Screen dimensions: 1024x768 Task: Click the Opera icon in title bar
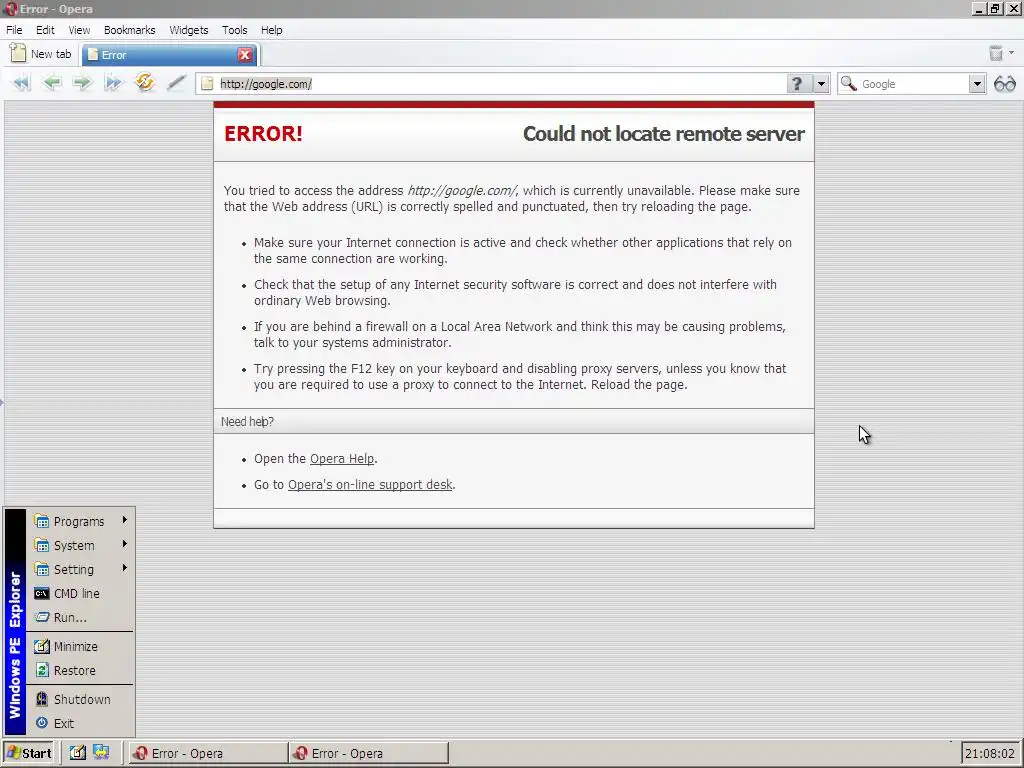(x=10, y=8)
